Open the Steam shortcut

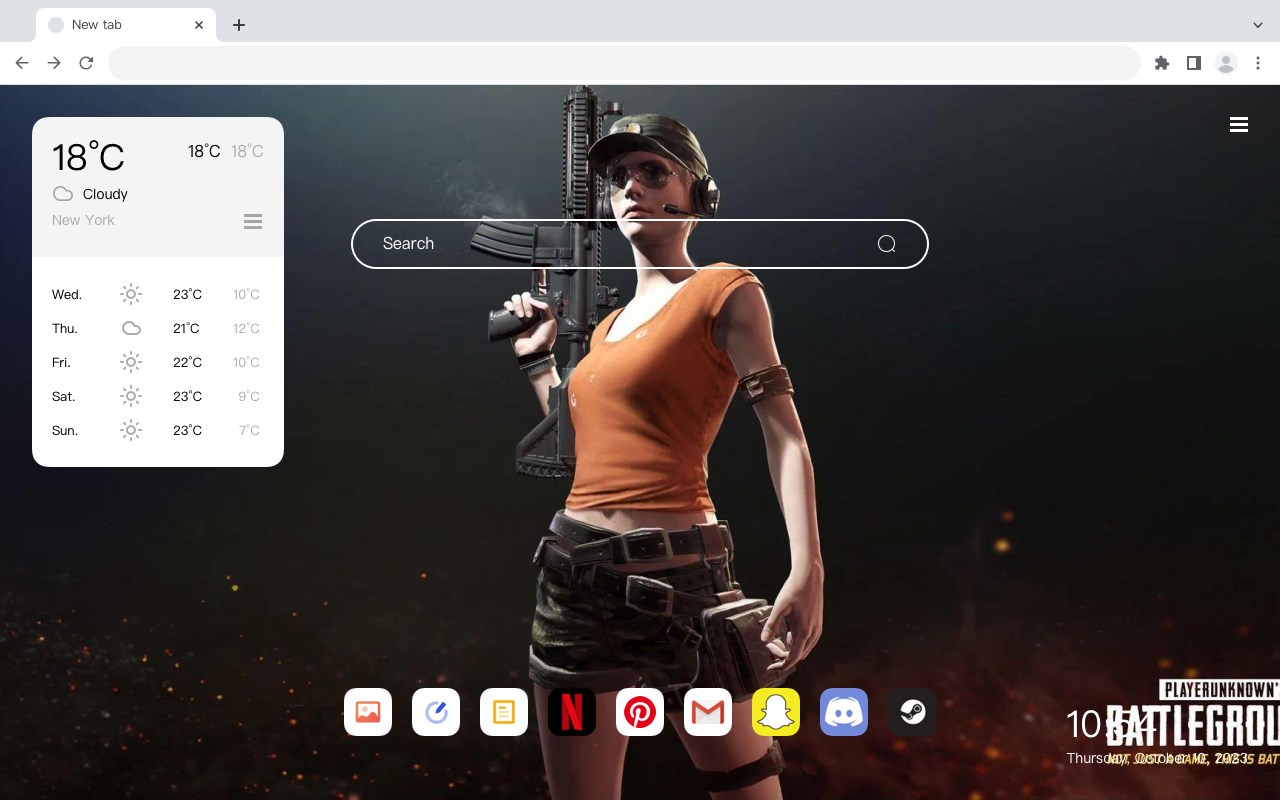coord(912,712)
